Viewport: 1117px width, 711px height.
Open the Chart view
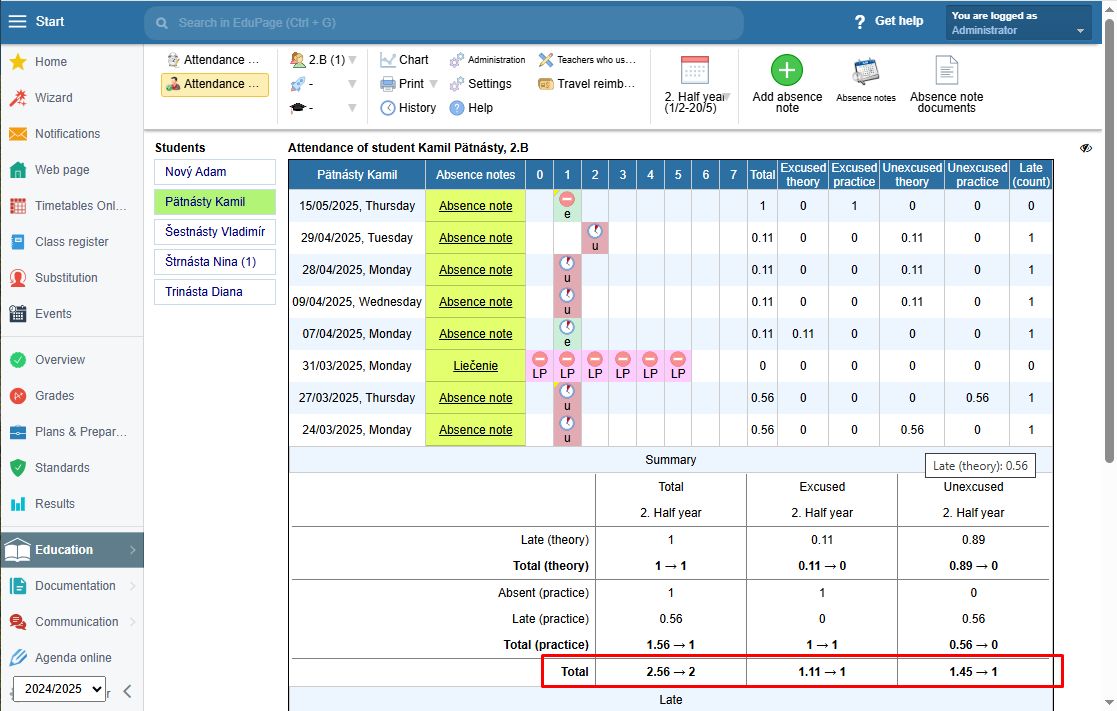[404, 60]
